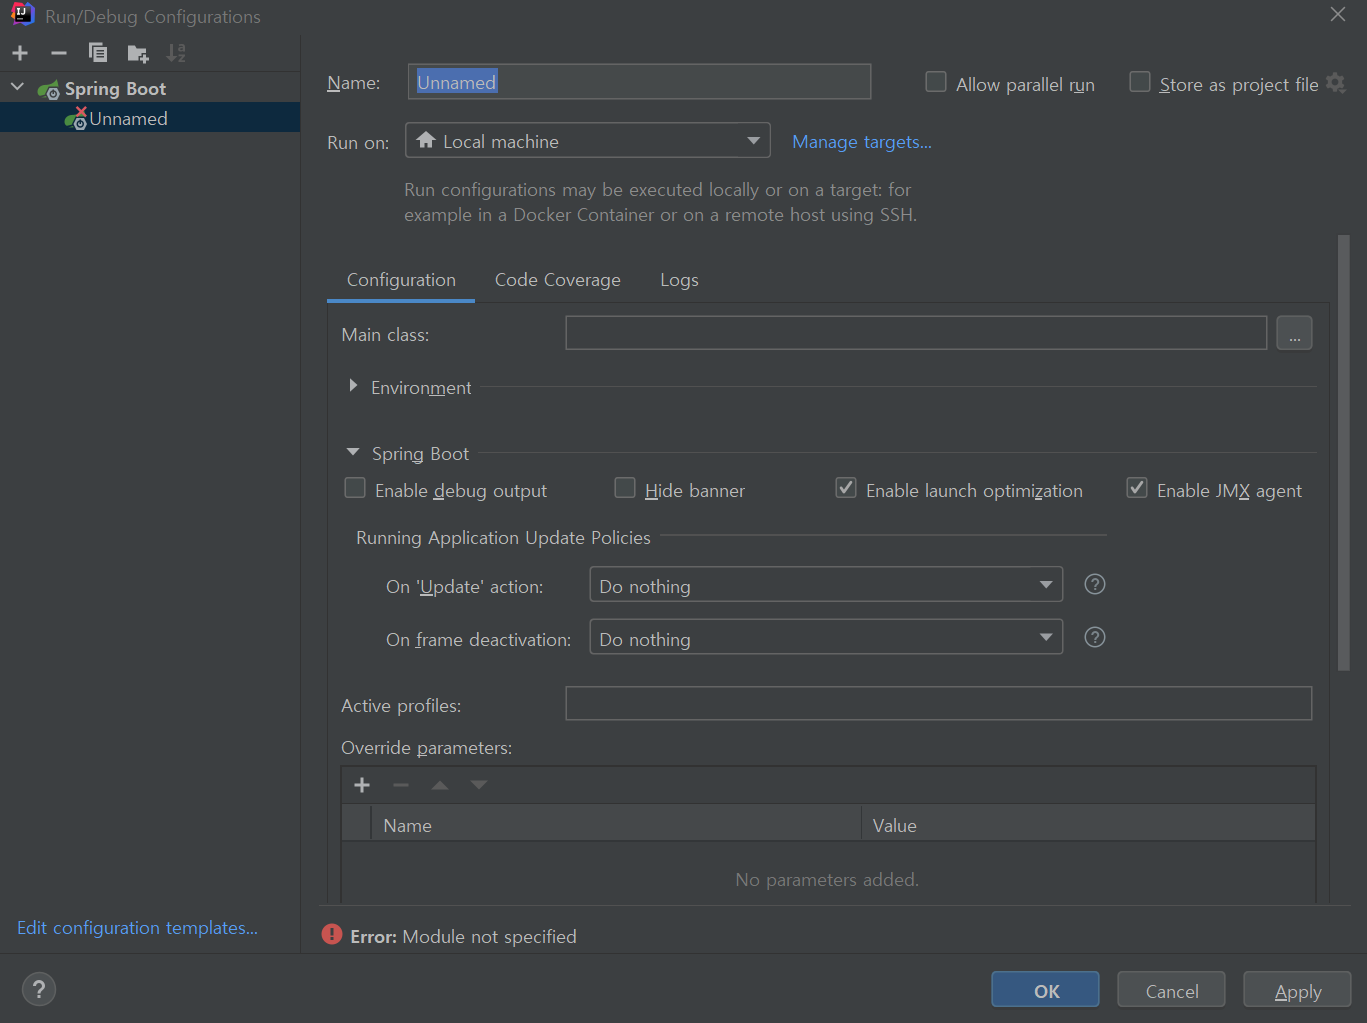Image resolution: width=1367 pixels, height=1023 pixels.
Task: Uncheck Enable launch optimization
Action: [x=846, y=488]
